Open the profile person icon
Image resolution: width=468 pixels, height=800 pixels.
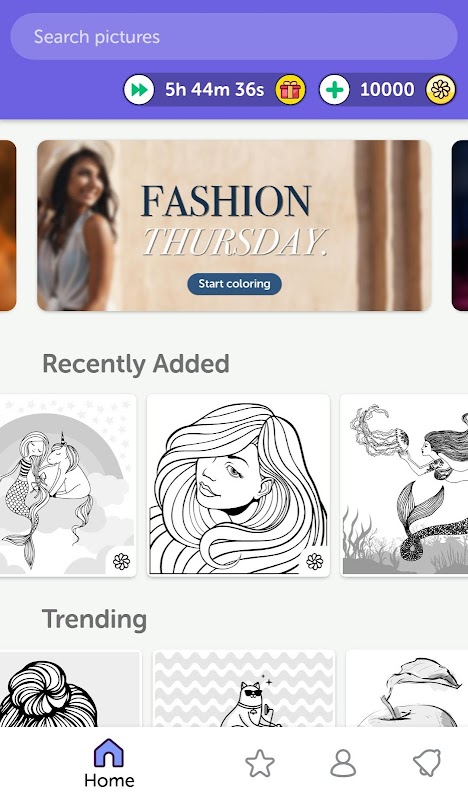(343, 763)
